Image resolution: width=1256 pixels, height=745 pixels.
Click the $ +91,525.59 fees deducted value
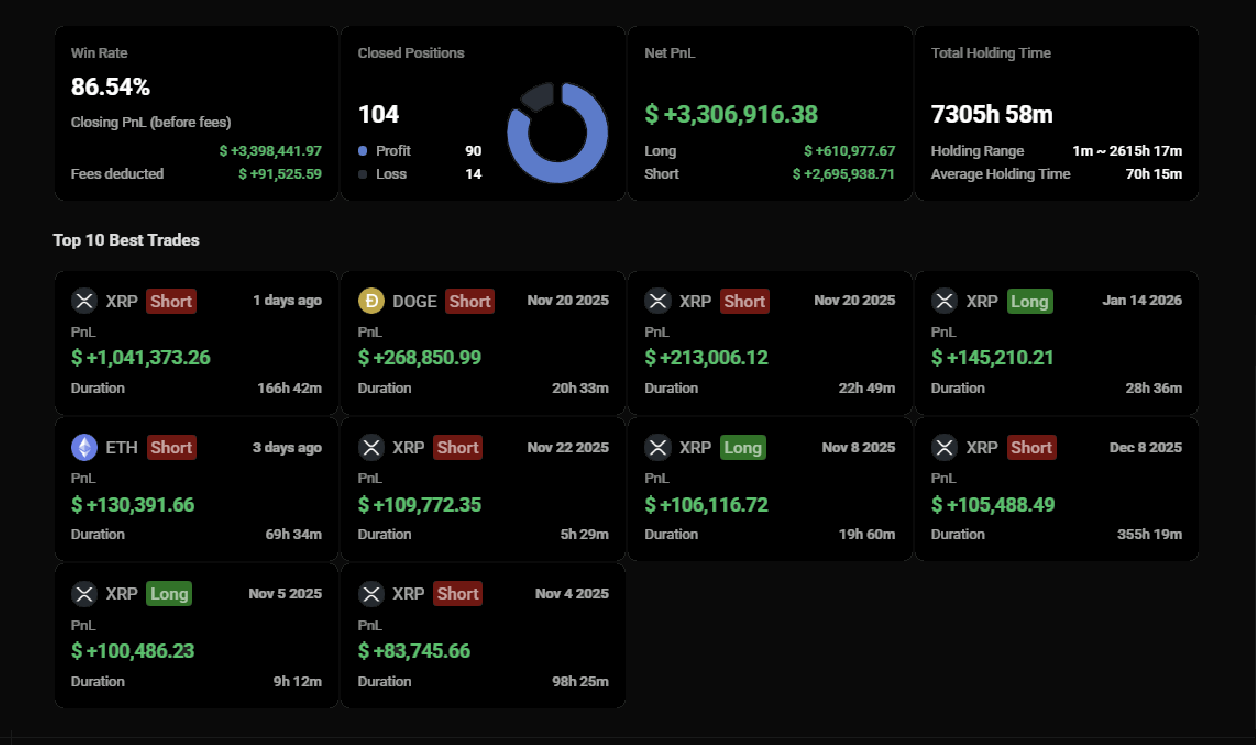(280, 174)
